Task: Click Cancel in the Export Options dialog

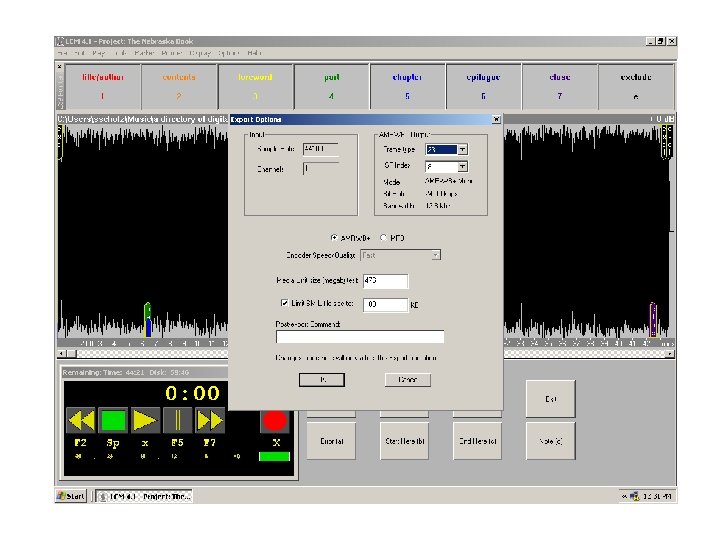Action: pyautogui.click(x=407, y=380)
